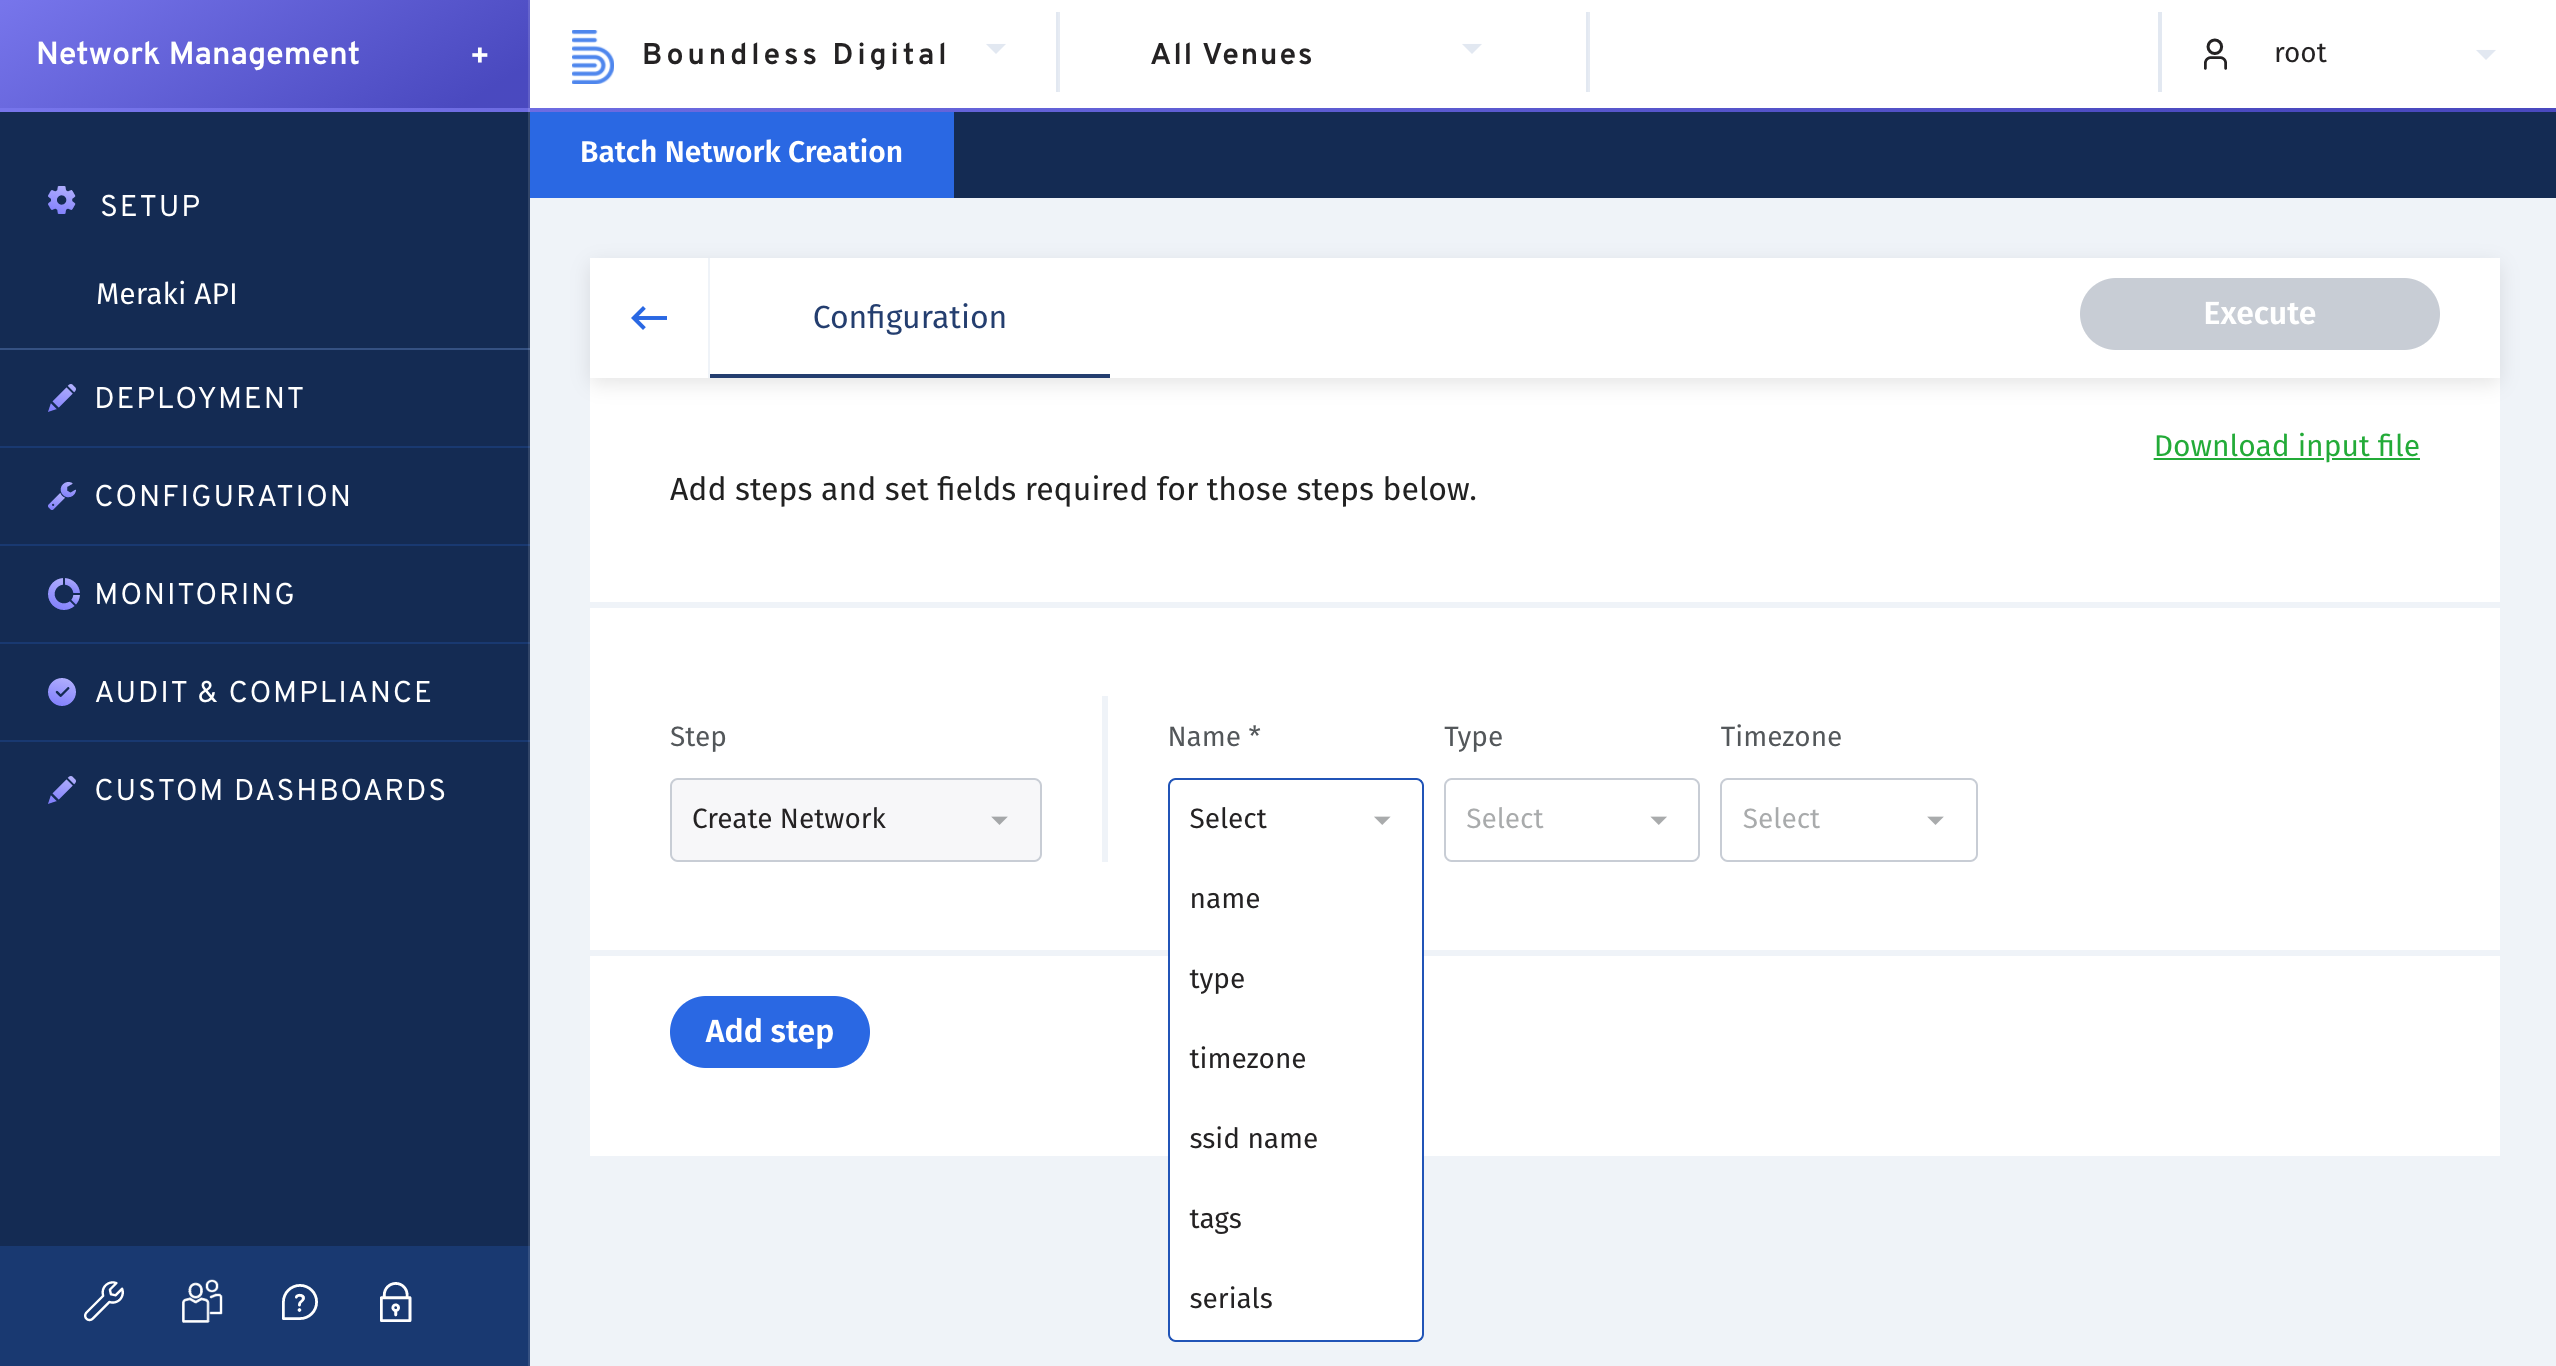Switch to the Batch Network Creation tab
2556x1366 pixels.
coord(740,152)
